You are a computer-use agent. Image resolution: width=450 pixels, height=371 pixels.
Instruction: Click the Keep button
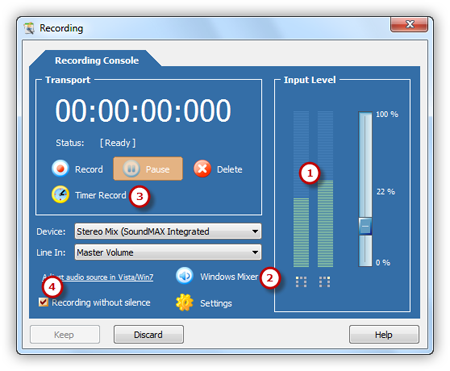tap(65, 334)
